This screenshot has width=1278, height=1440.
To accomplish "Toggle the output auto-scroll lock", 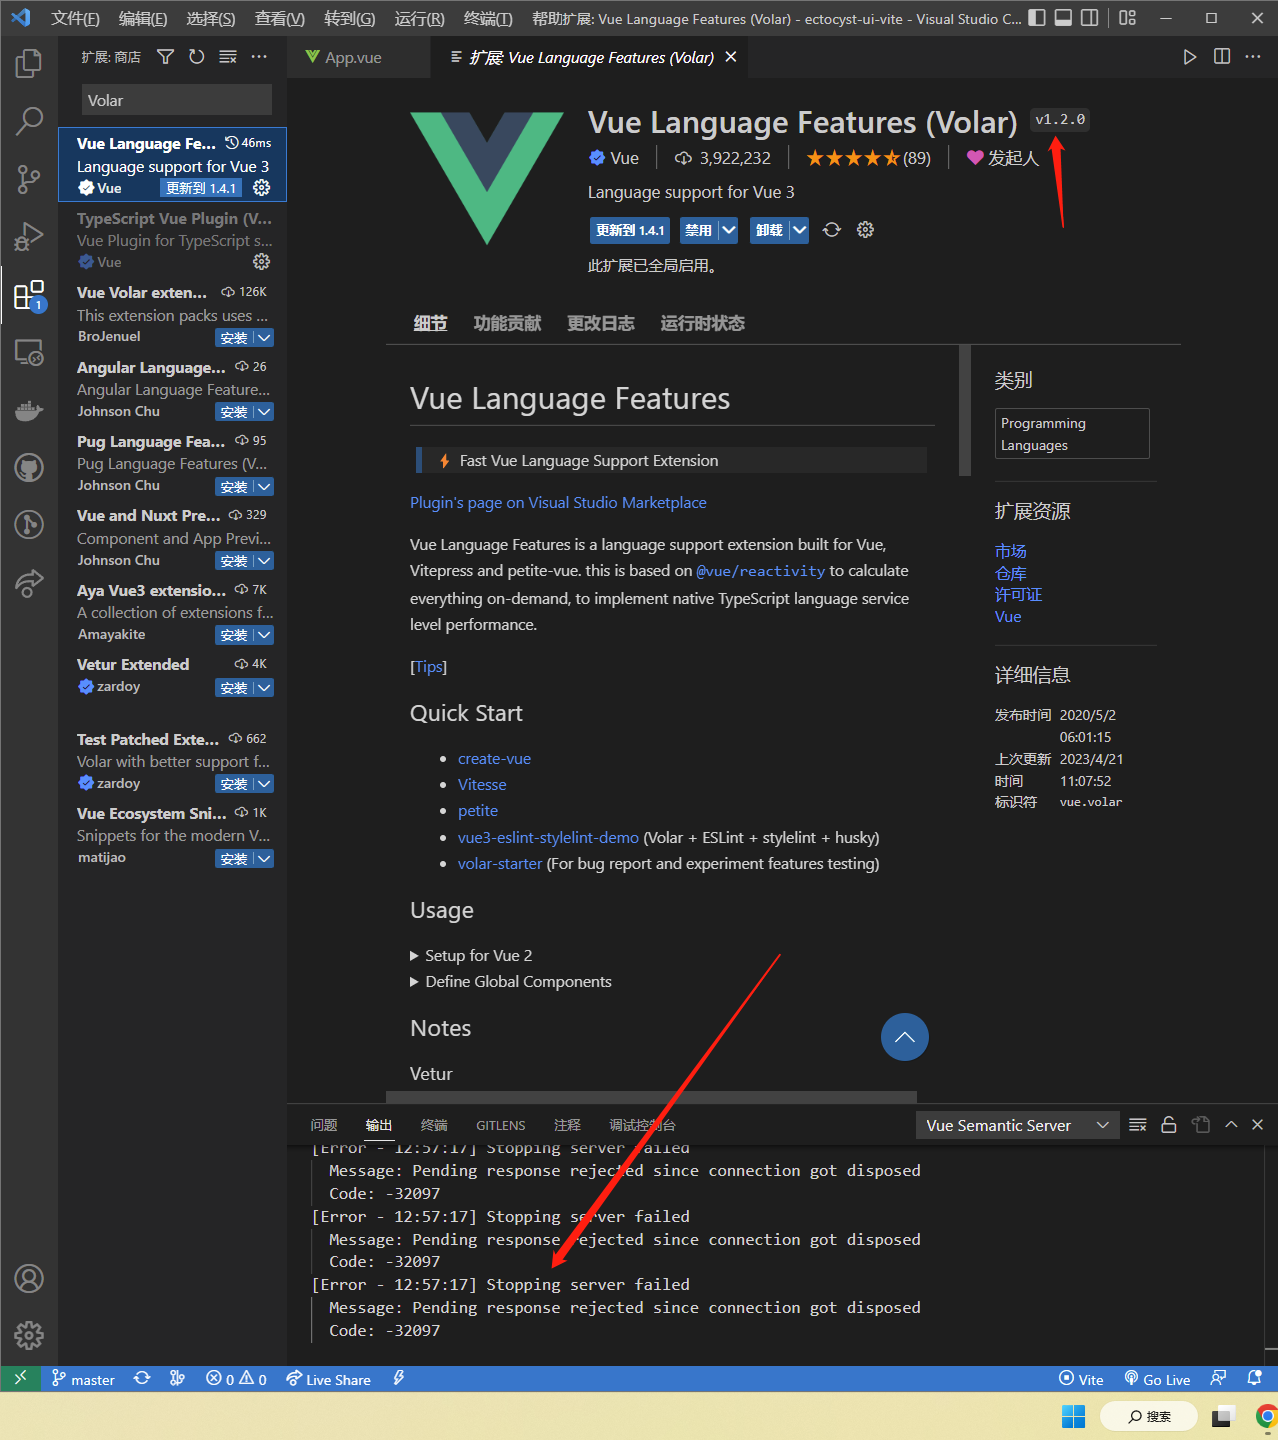I will [1169, 1124].
